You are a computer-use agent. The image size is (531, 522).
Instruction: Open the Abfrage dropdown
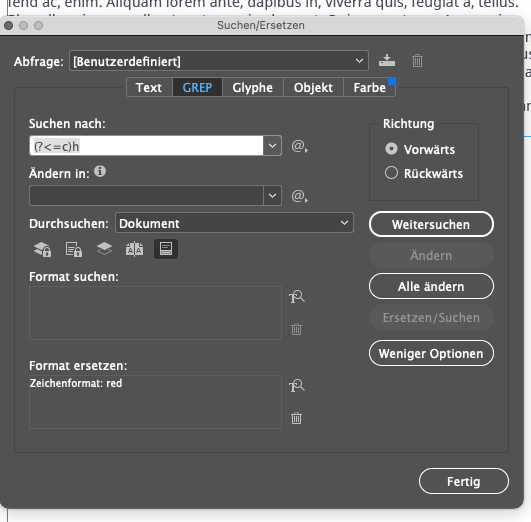219,61
